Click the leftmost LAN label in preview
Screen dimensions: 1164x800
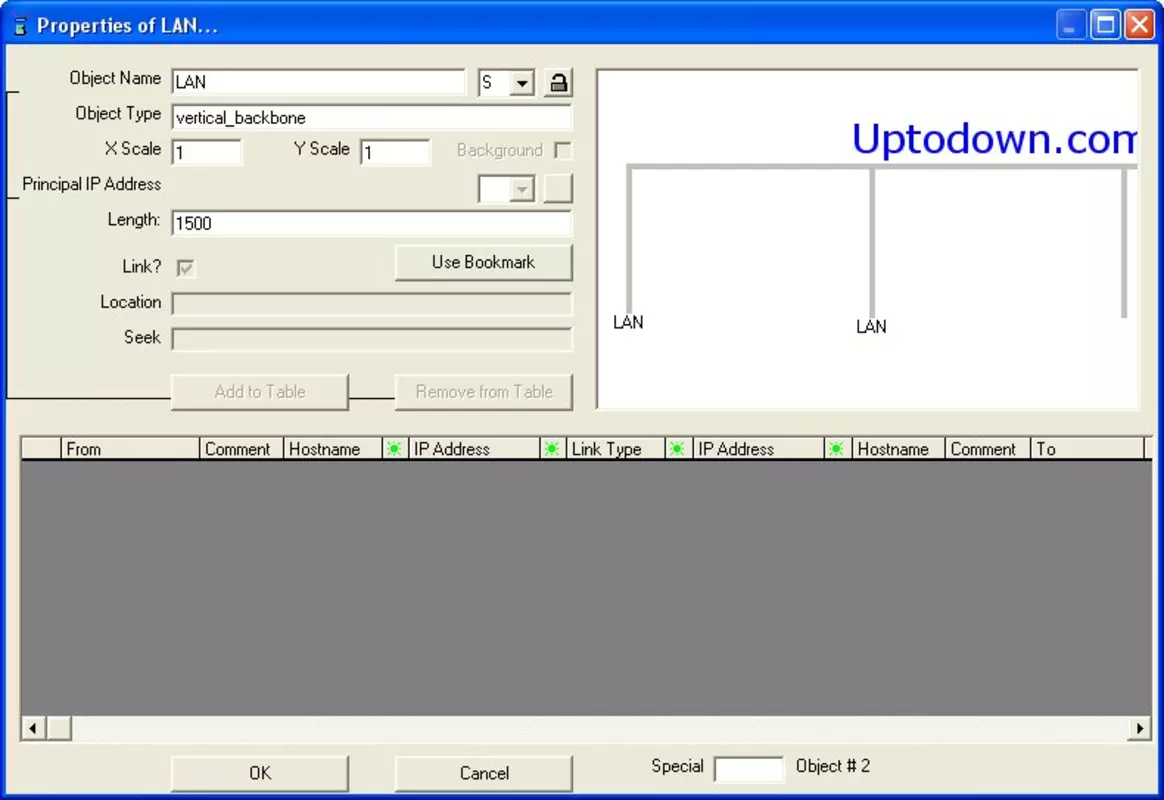point(628,323)
